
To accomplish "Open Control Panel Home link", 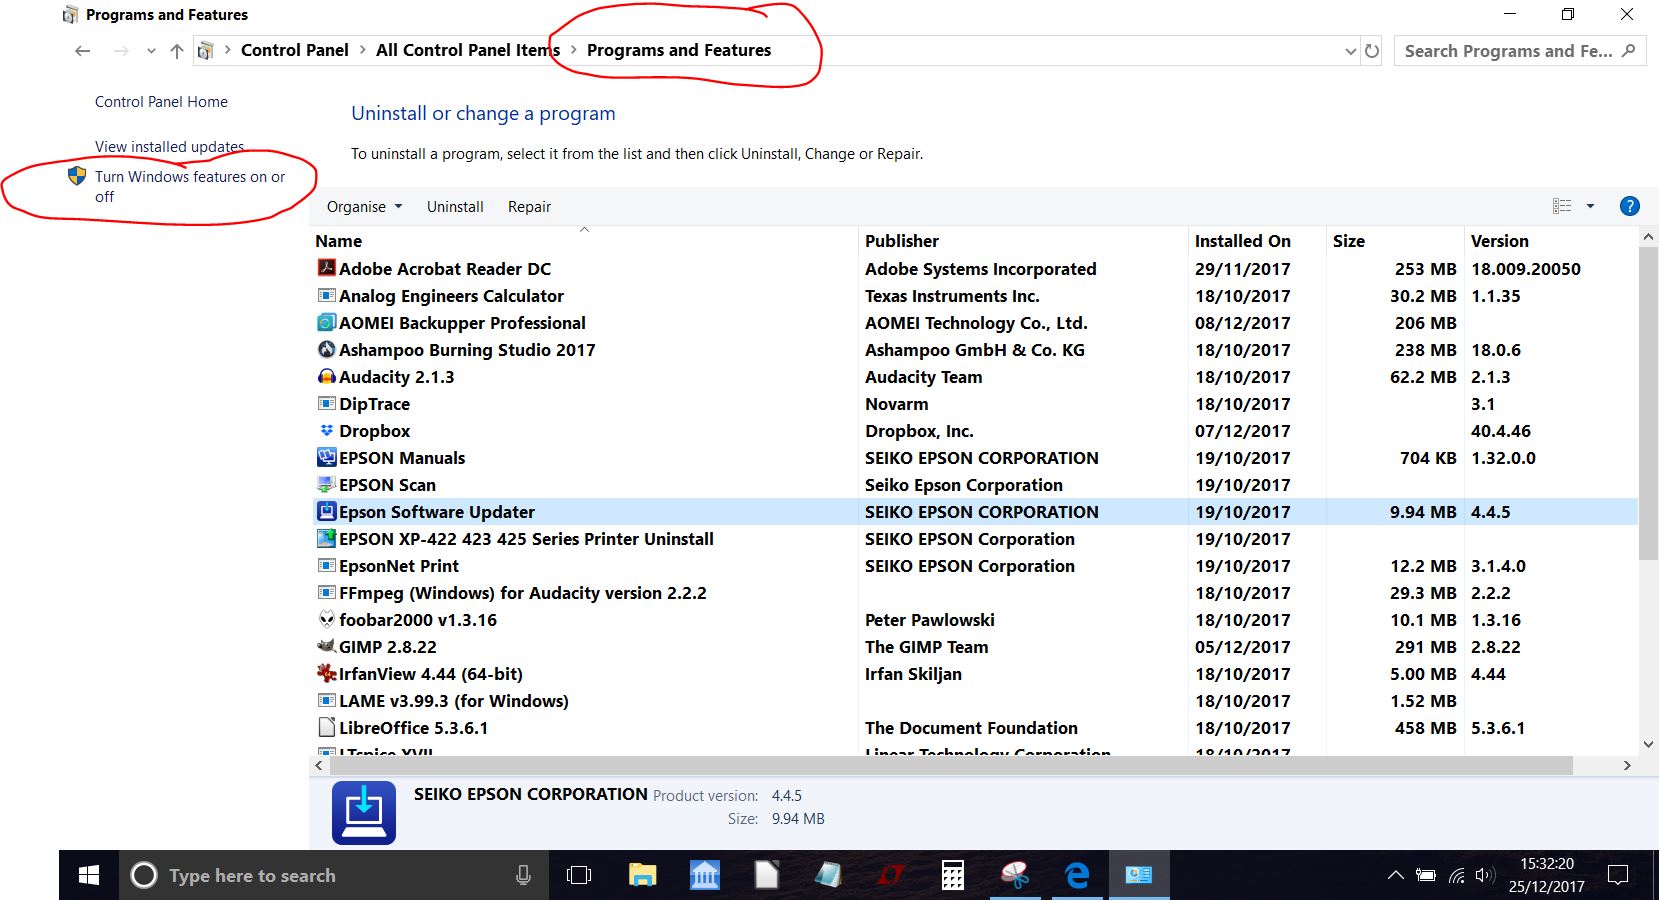I will [161, 101].
